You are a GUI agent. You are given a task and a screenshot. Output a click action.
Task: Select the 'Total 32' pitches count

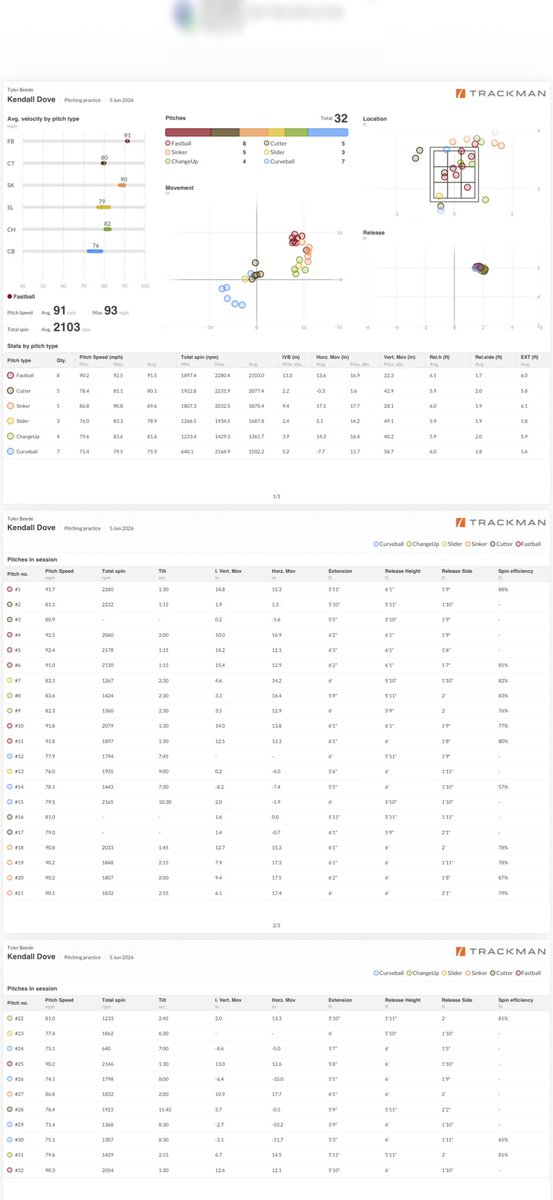[x=333, y=118]
